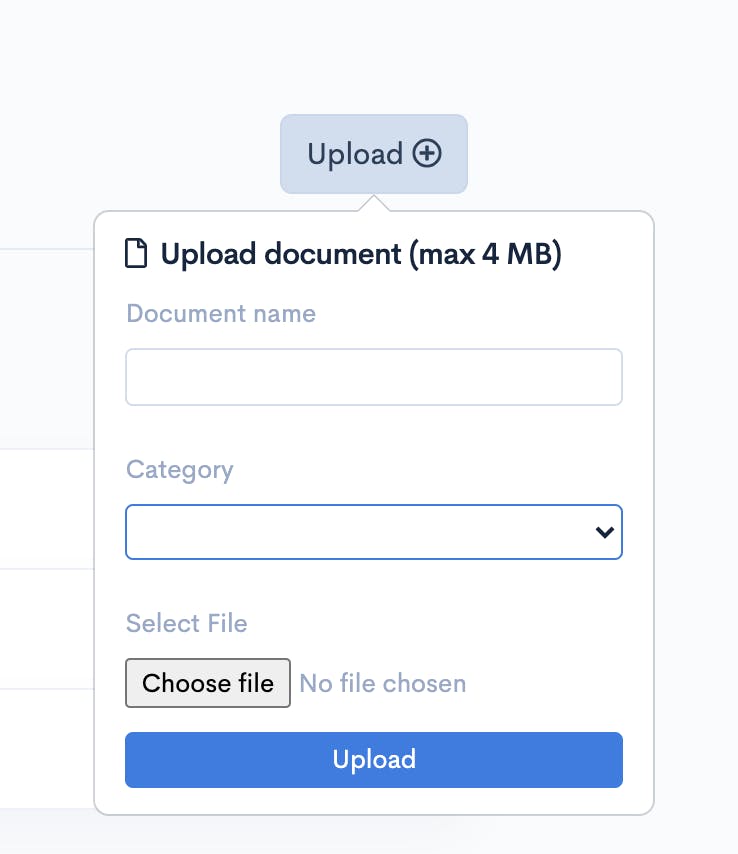Viewport: 738px width, 854px height.
Task: Click the document page icon in popover header
Action: 136,253
